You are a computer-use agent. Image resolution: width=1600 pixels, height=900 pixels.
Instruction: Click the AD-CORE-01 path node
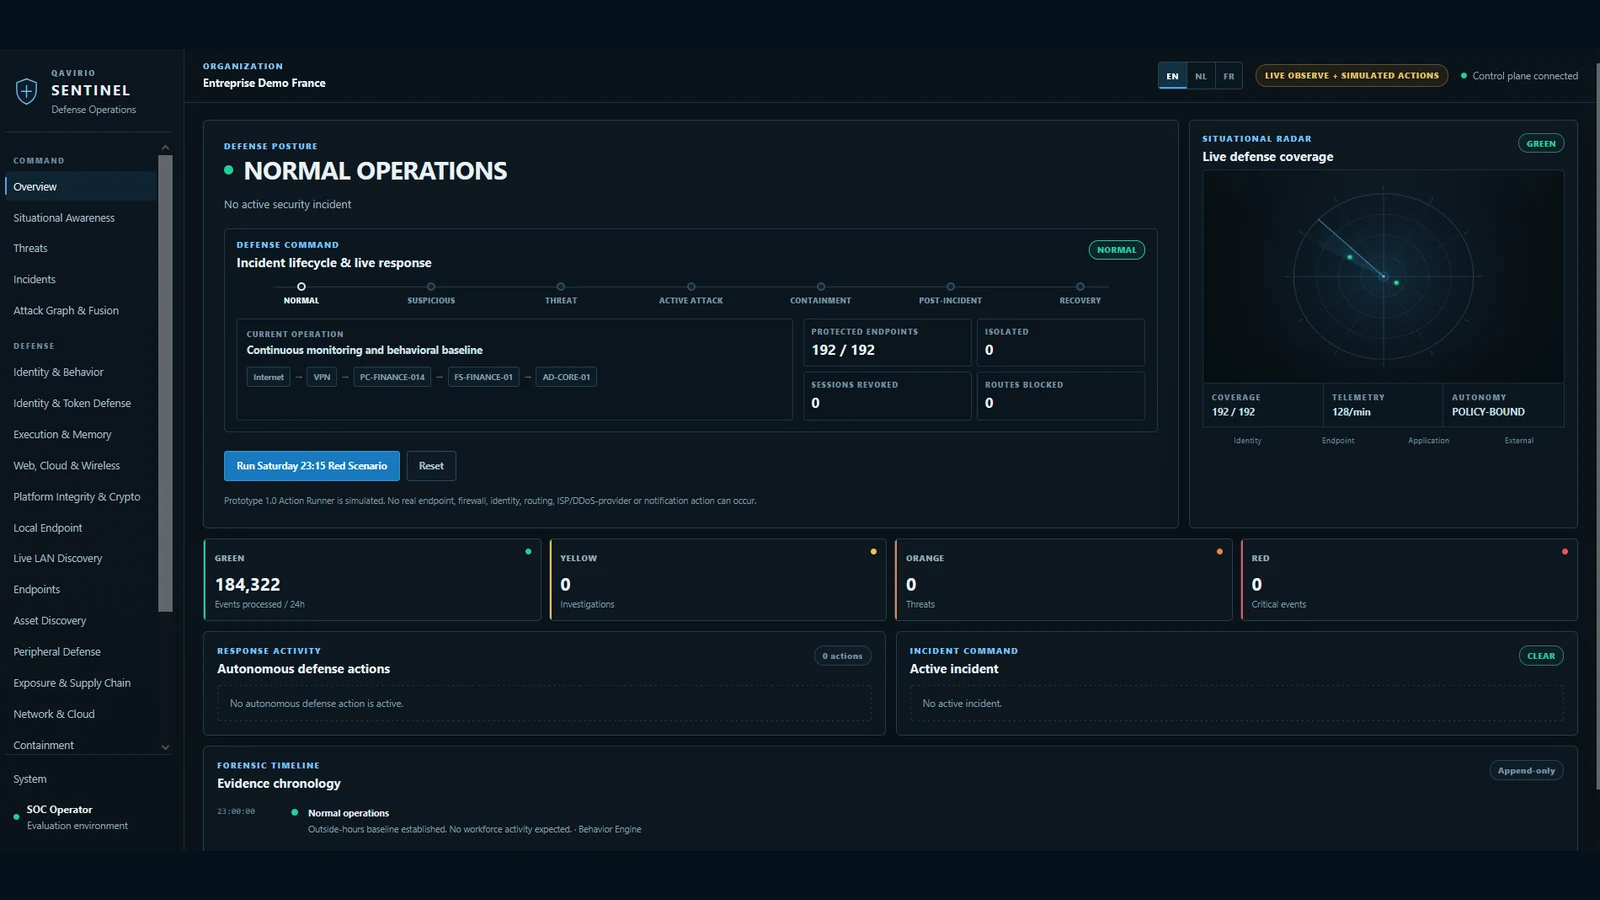566,377
